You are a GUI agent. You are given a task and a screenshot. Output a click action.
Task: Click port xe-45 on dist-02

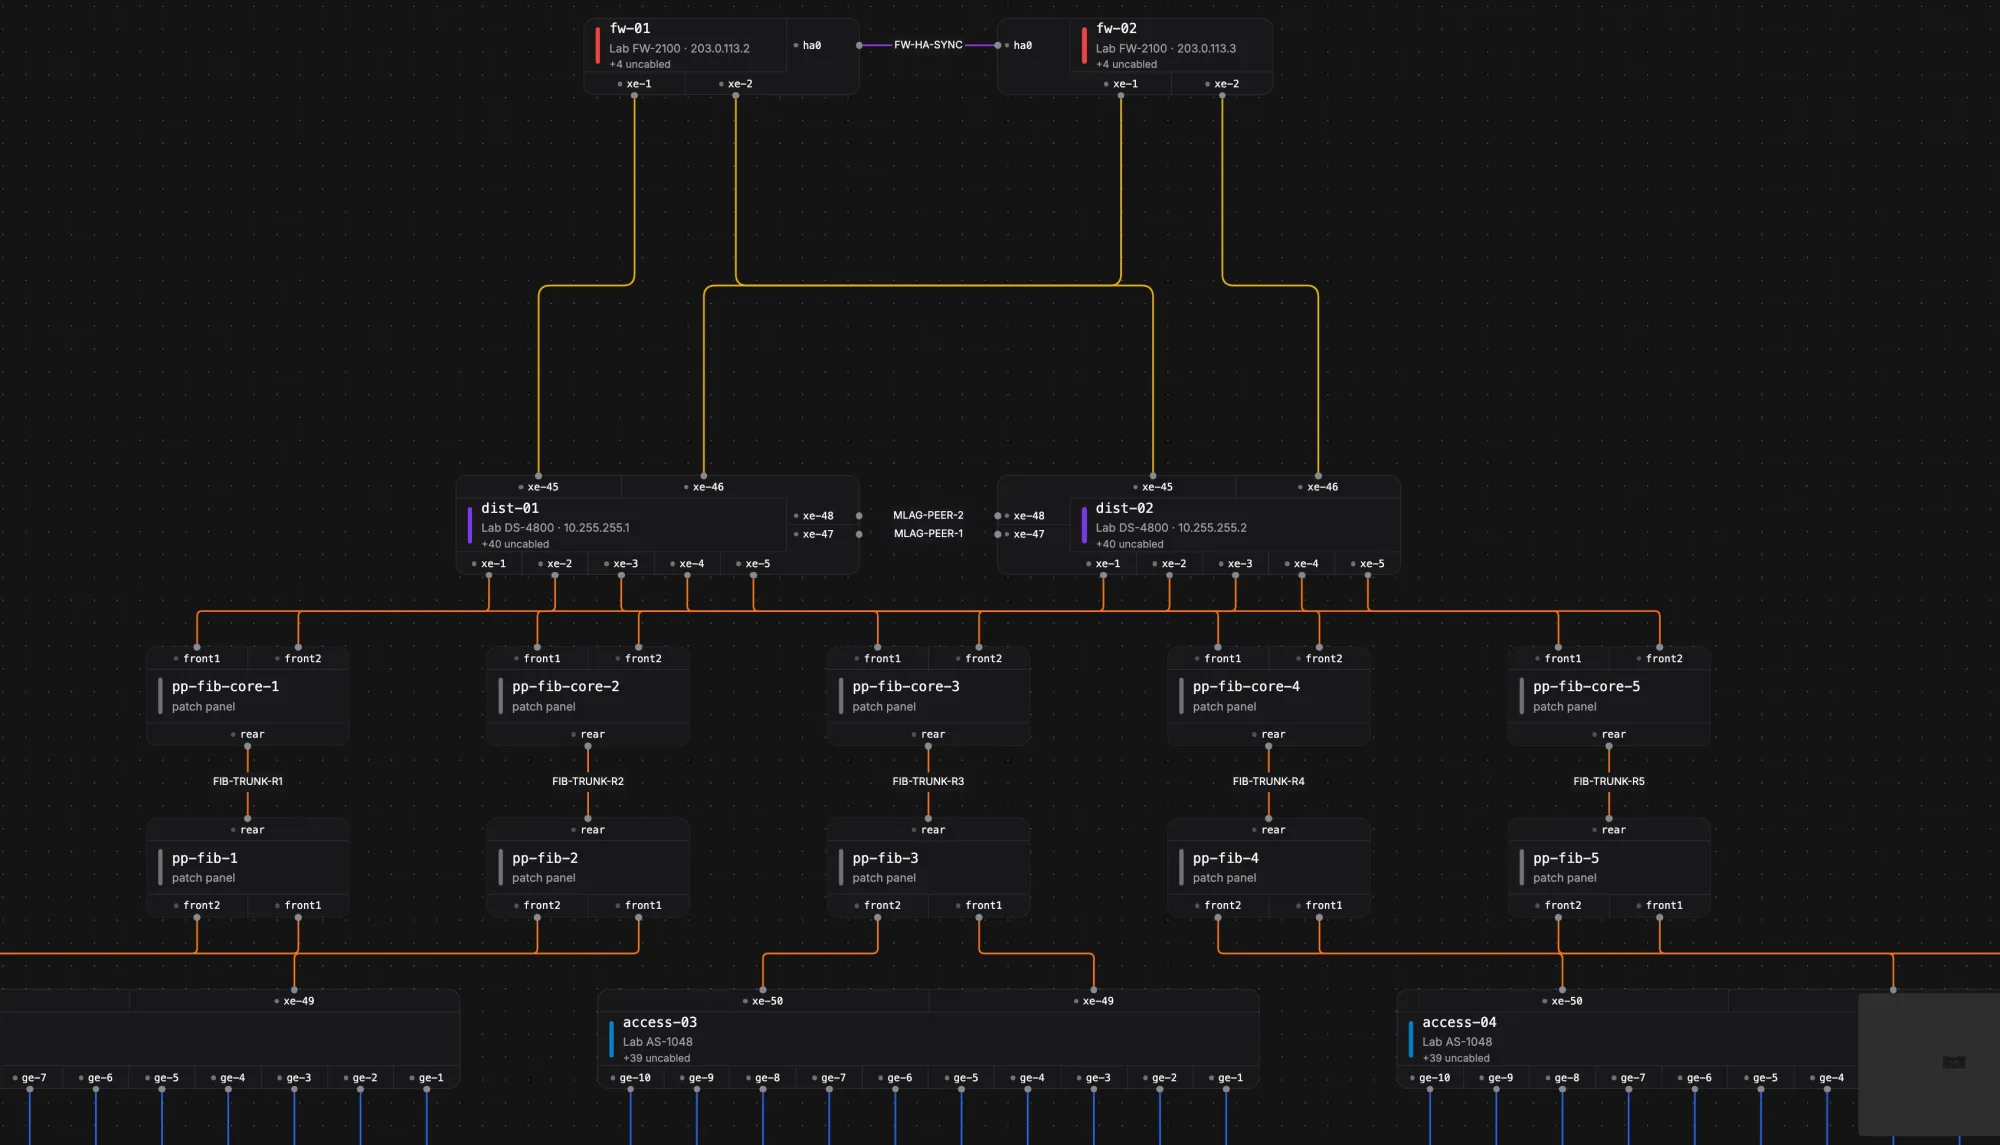[x=1153, y=487]
